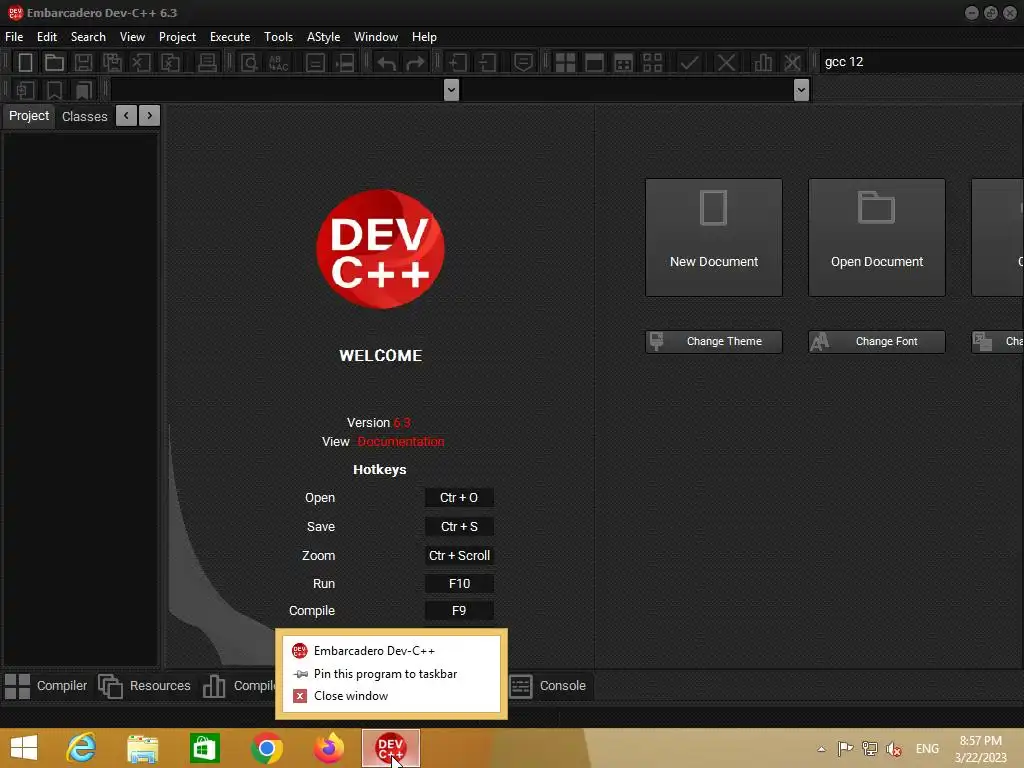Click the four outlined squares rebuild icon
Viewport: 1024px width, 768px height.
(x=652, y=63)
